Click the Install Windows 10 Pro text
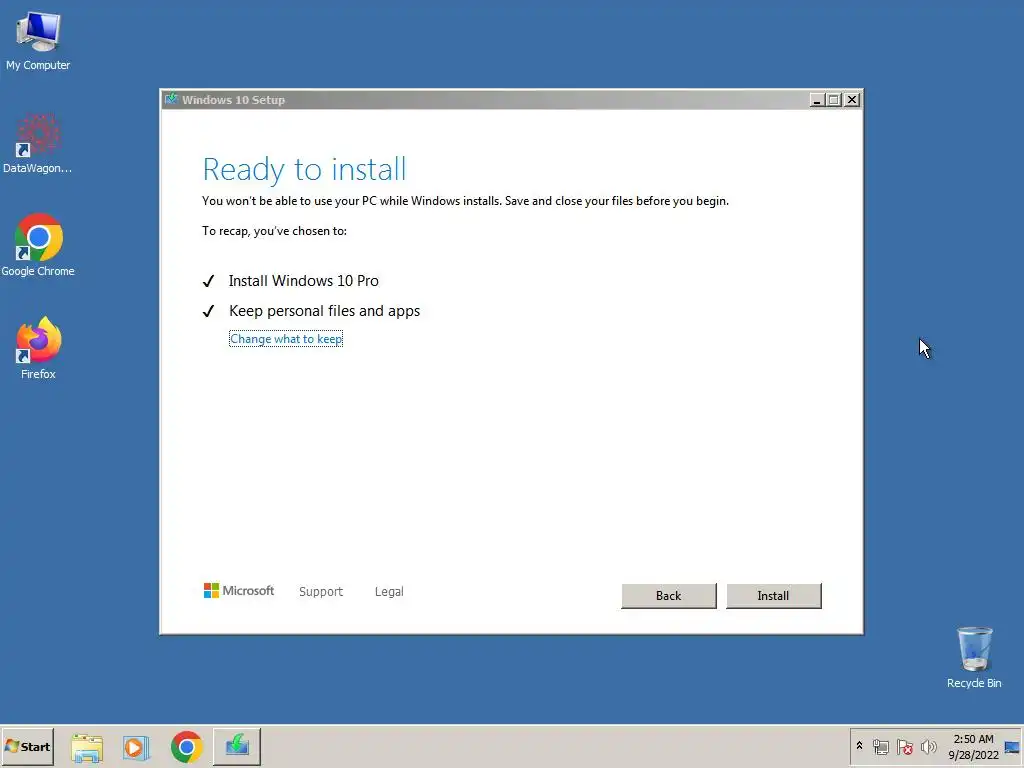1024x768 pixels. 304,281
